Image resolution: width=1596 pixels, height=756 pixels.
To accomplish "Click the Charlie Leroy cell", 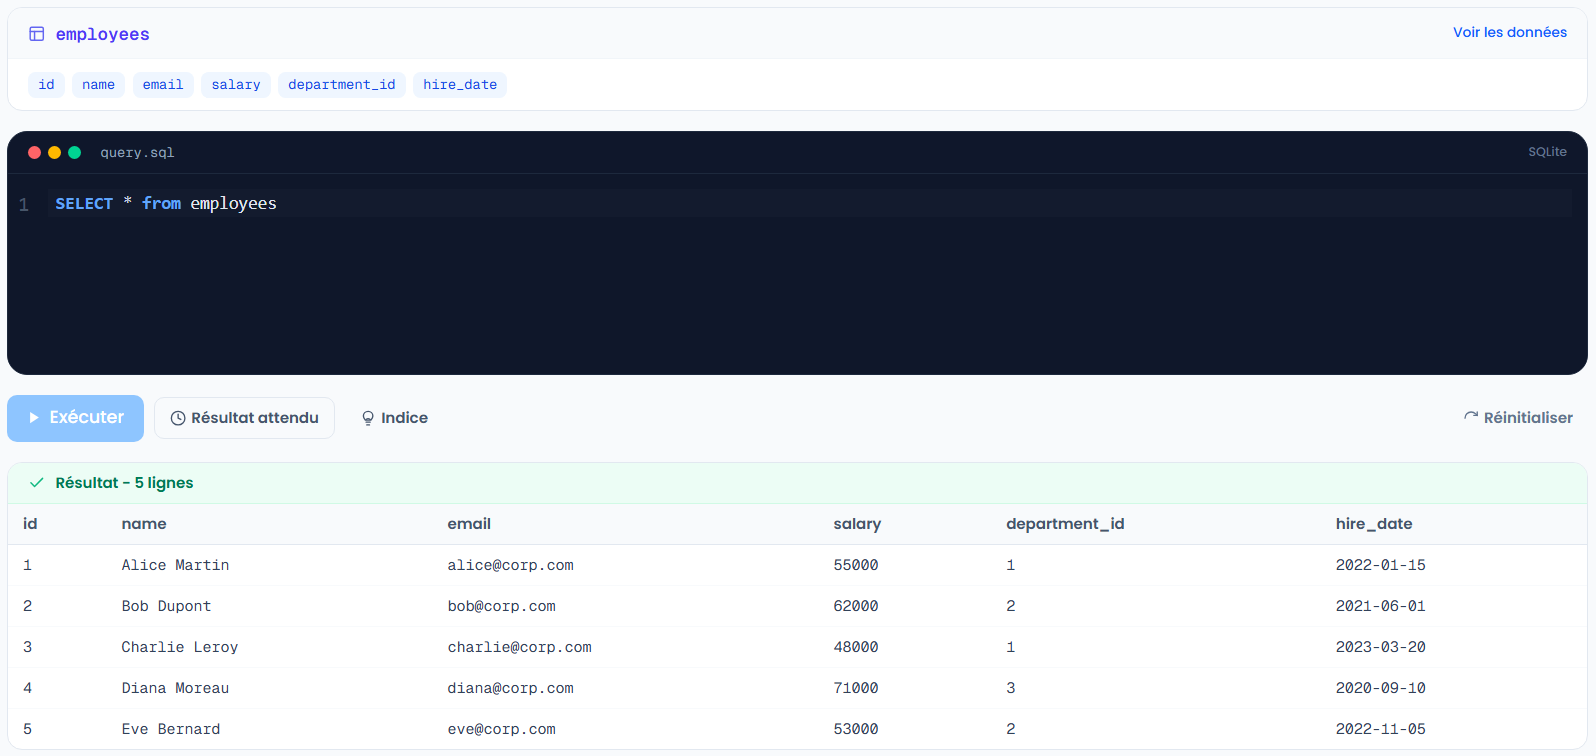I will (180, 647).
